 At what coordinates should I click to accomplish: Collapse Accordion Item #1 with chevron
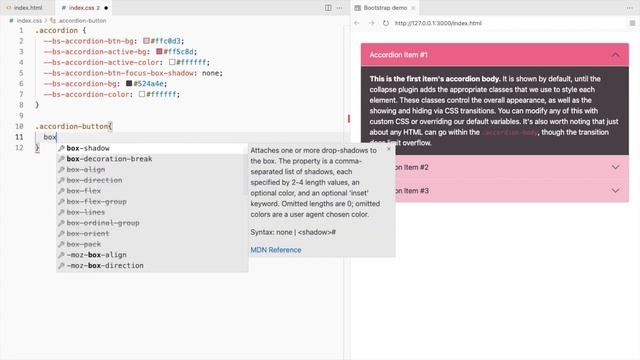[x=616, y=55]
